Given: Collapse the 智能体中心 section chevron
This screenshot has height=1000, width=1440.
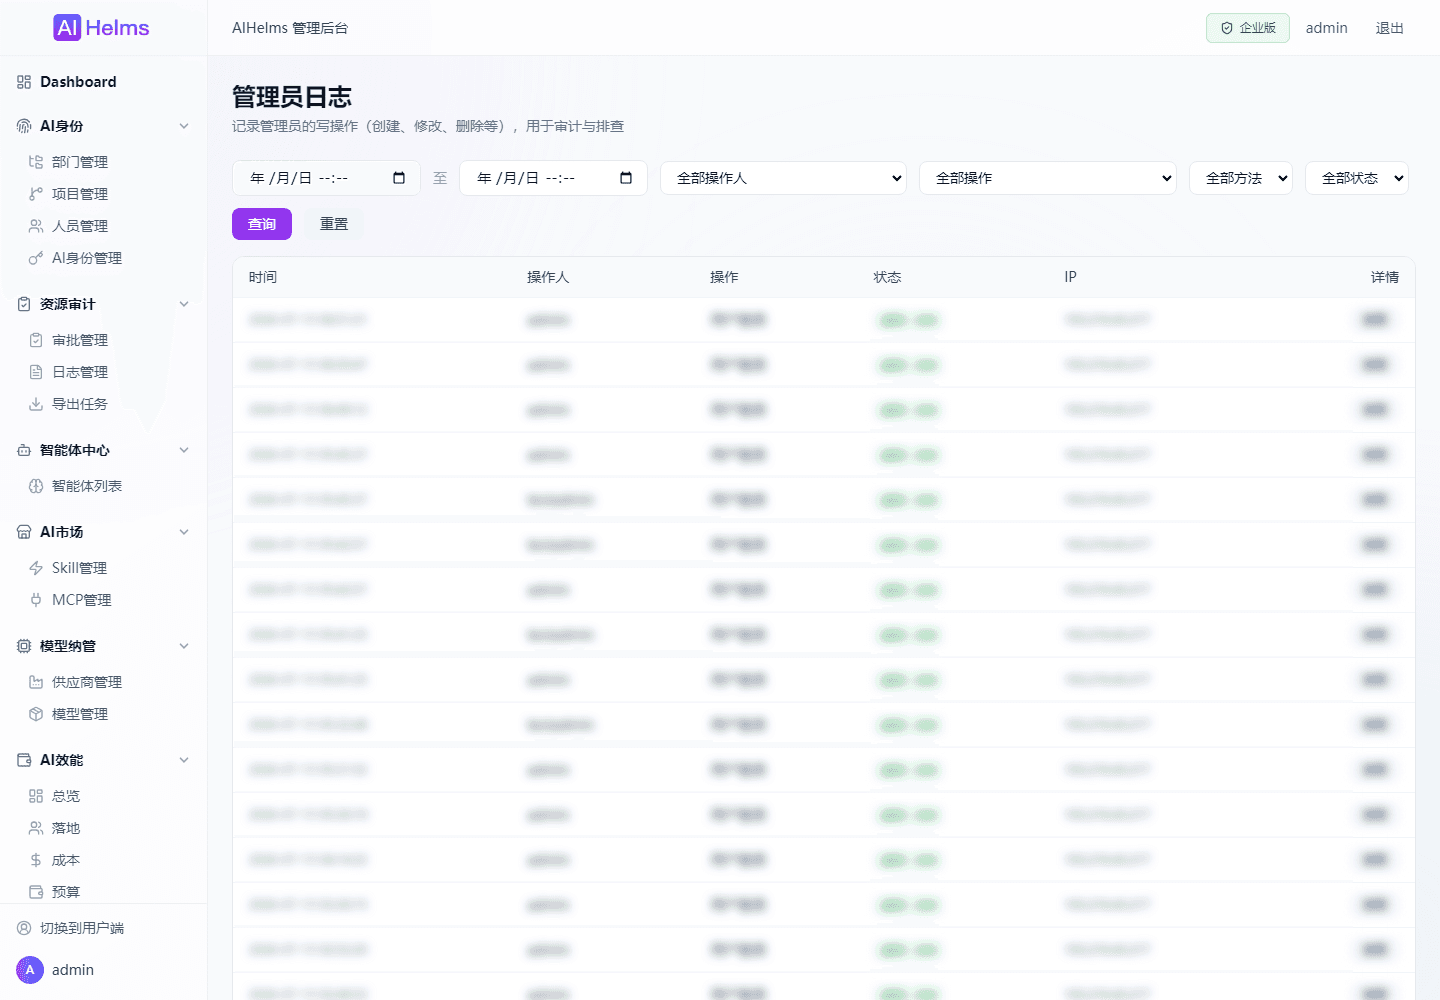Looking at the screenshot, I should pos(184,450).
